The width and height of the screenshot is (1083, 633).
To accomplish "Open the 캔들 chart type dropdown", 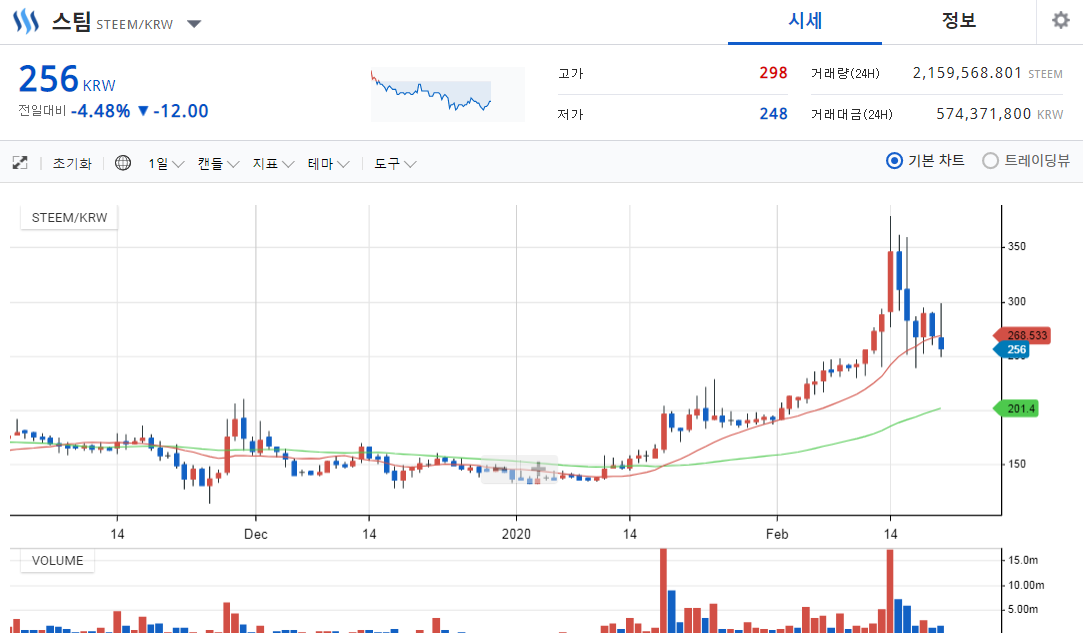I will 218,164.
